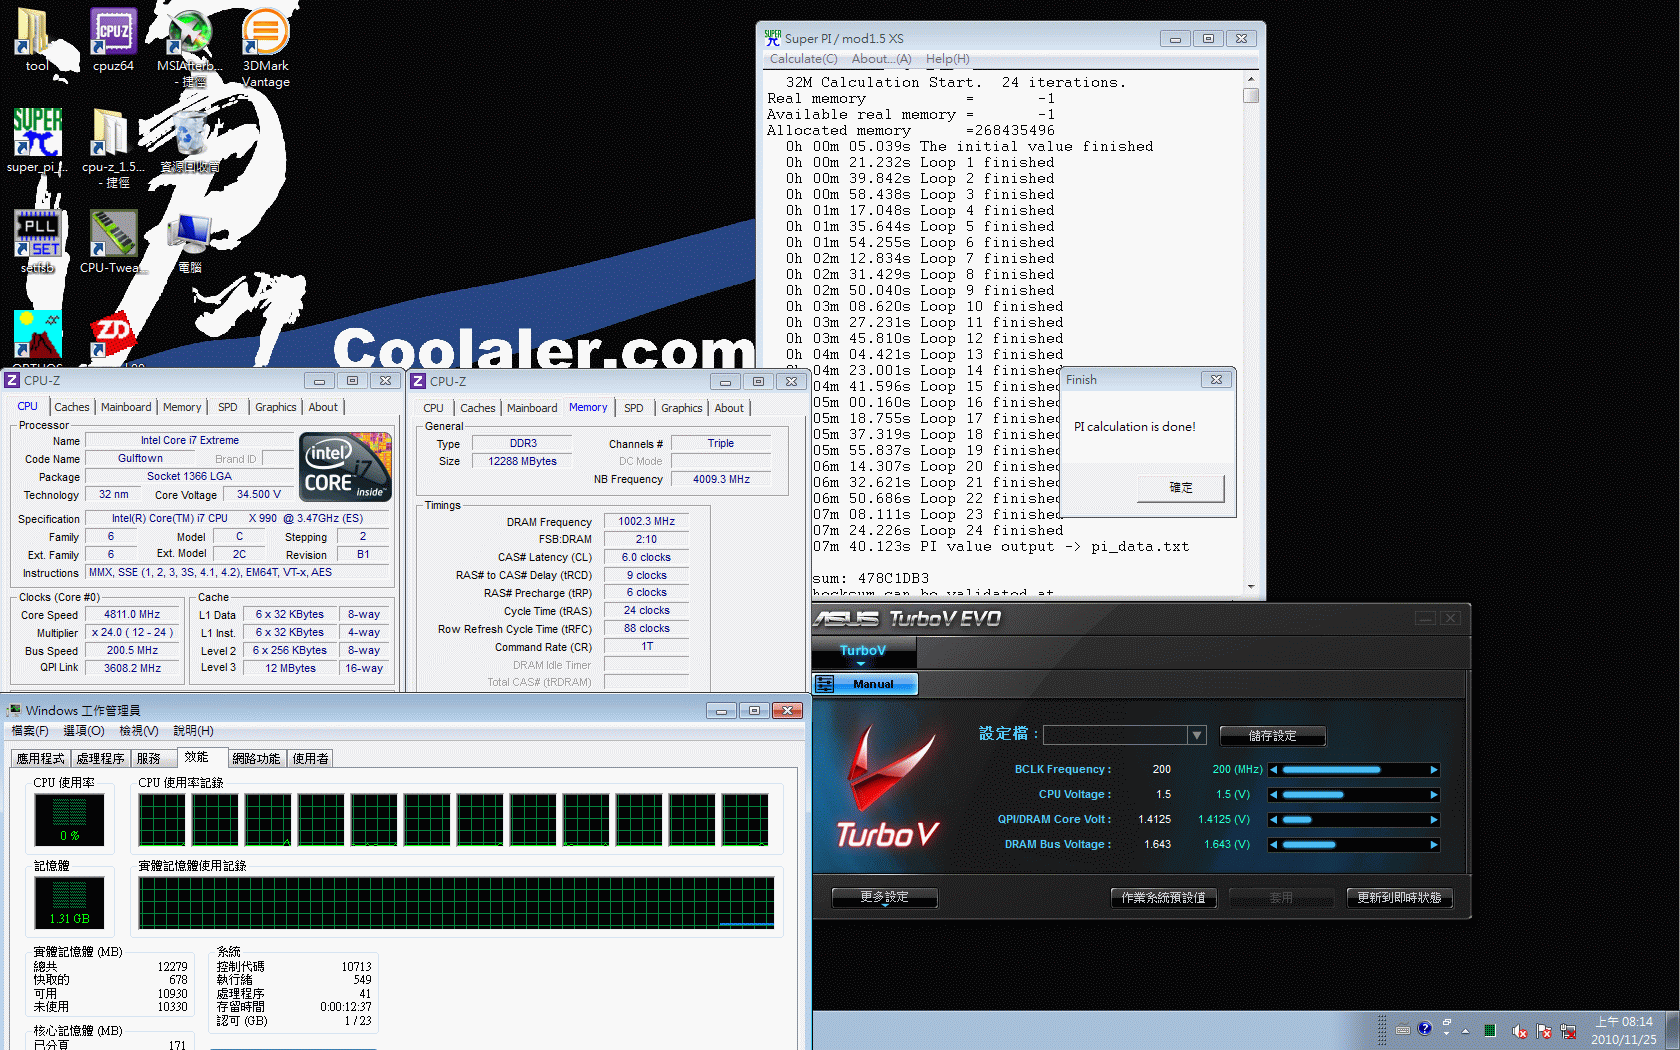
Task: Adjust the CPU Voltage slider
Action: point(1354,795)
